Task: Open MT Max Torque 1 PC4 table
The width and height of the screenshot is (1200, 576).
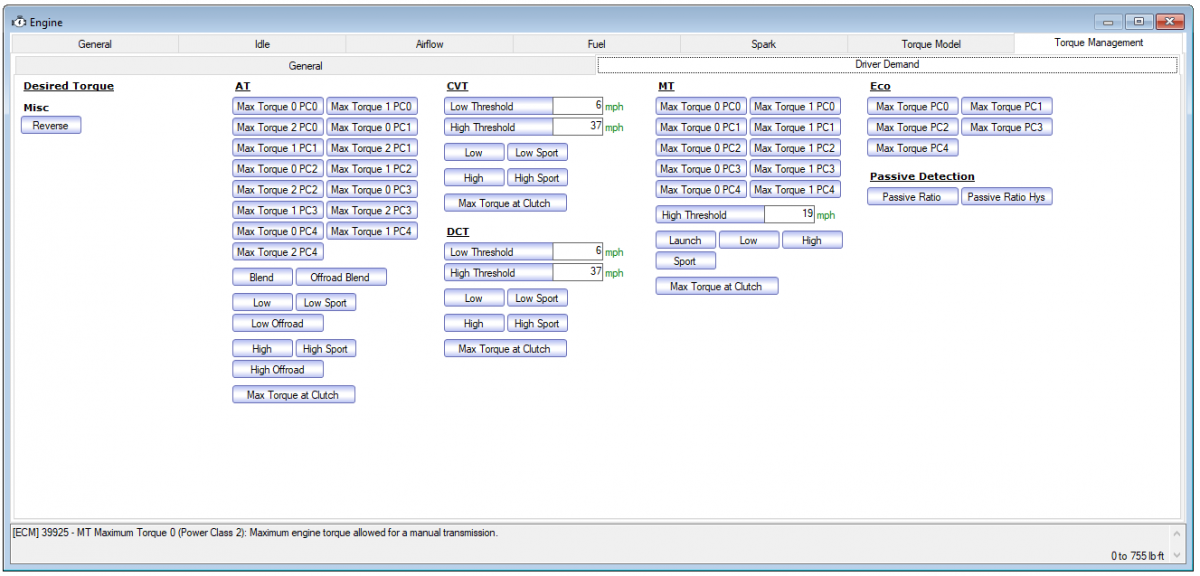Action: pos(795,189)
